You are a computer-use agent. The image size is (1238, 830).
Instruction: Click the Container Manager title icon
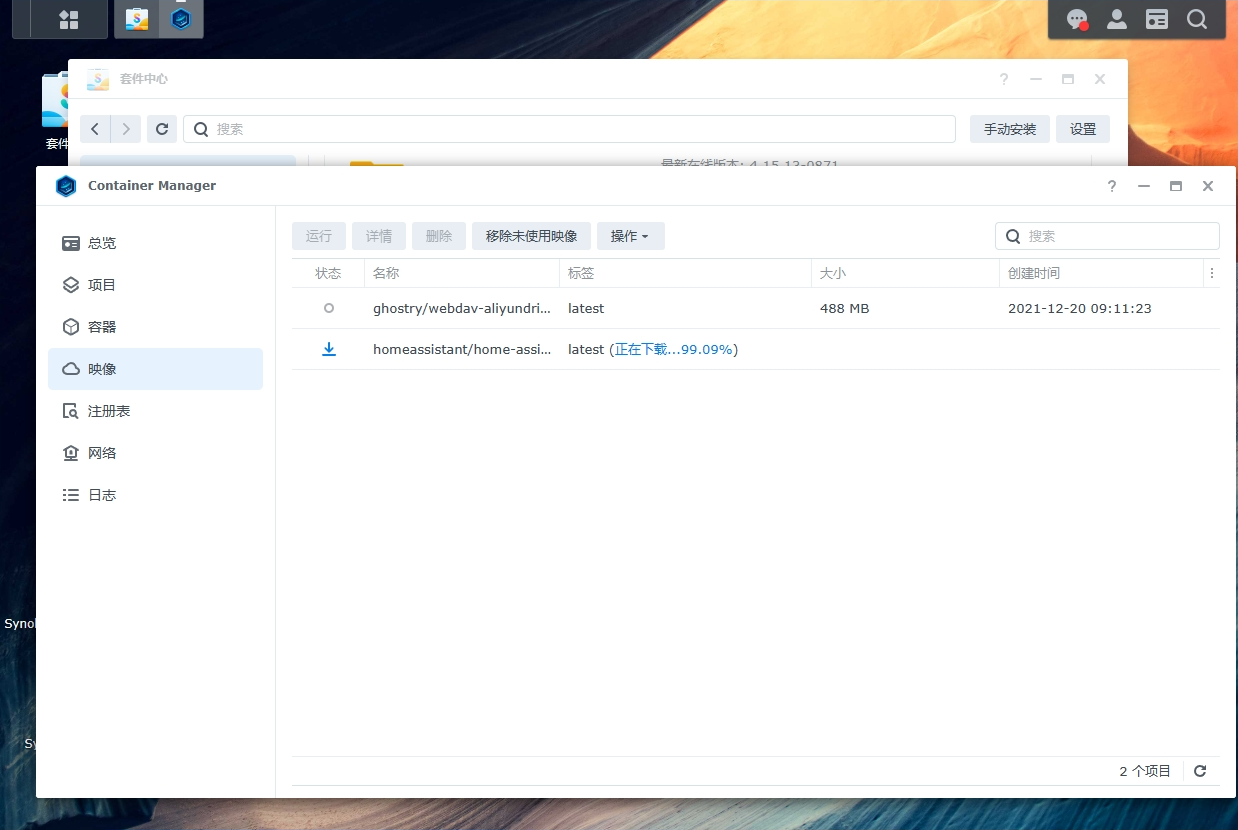66,186
